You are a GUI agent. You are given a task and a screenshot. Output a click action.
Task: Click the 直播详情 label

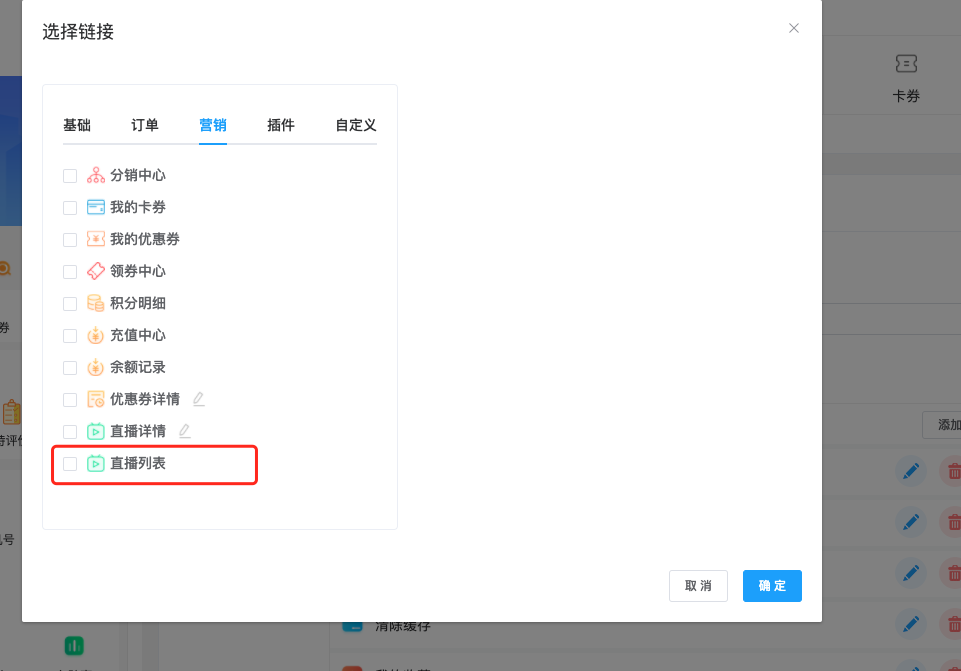138,431
